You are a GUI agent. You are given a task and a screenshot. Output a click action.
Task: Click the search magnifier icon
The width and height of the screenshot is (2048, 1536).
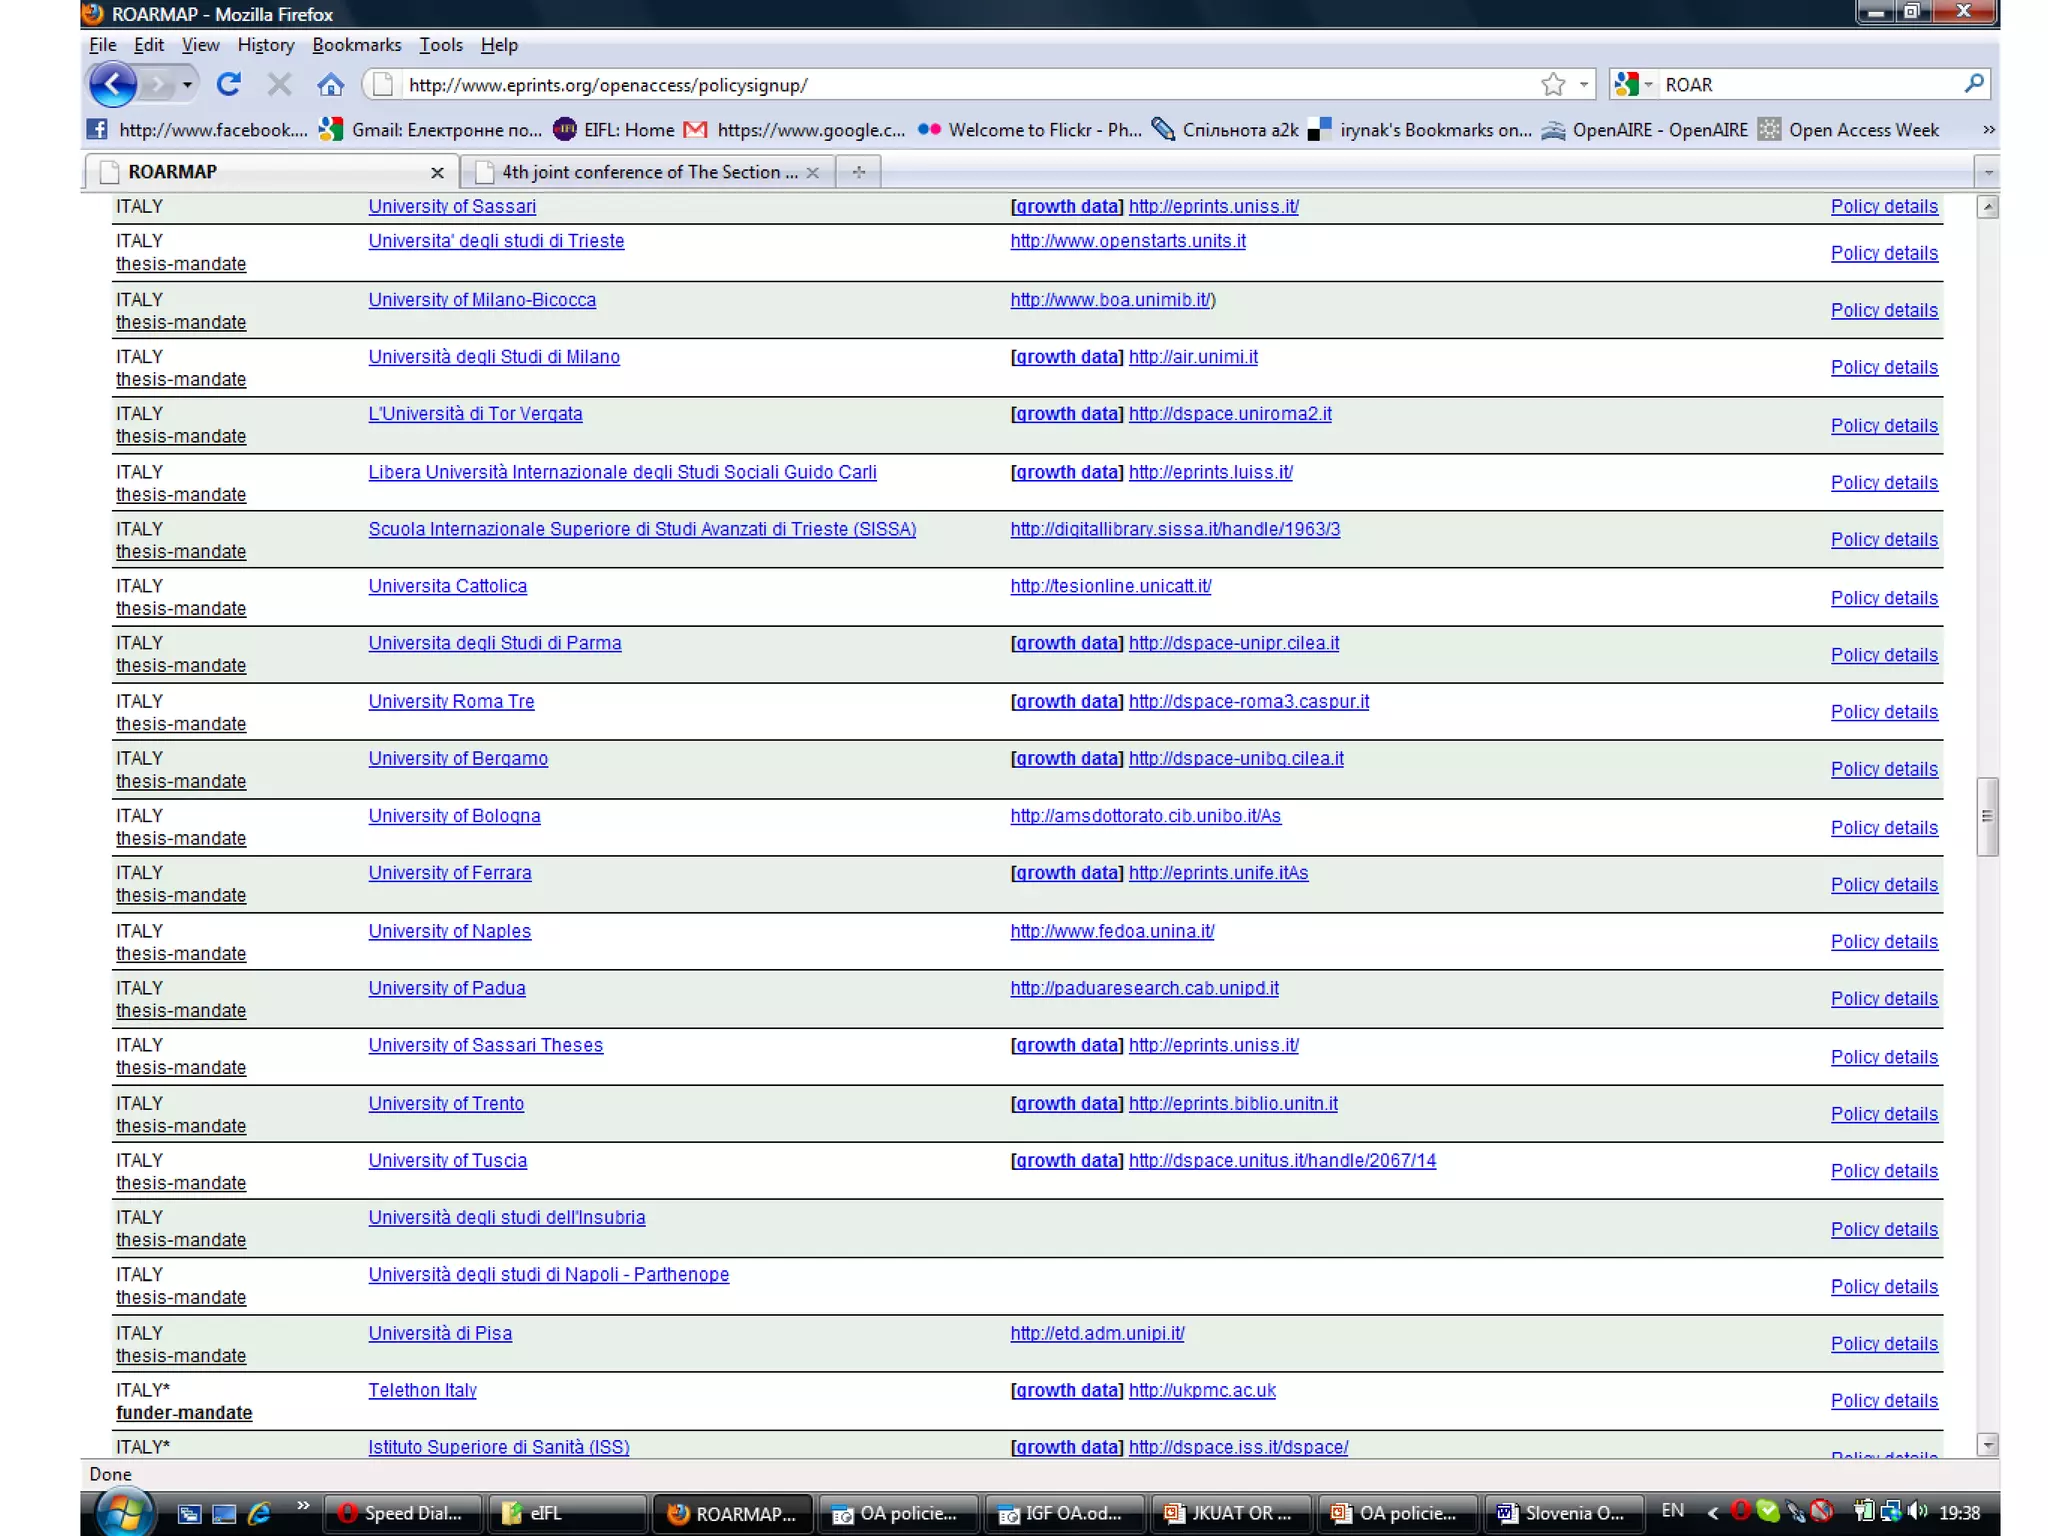1973,85
